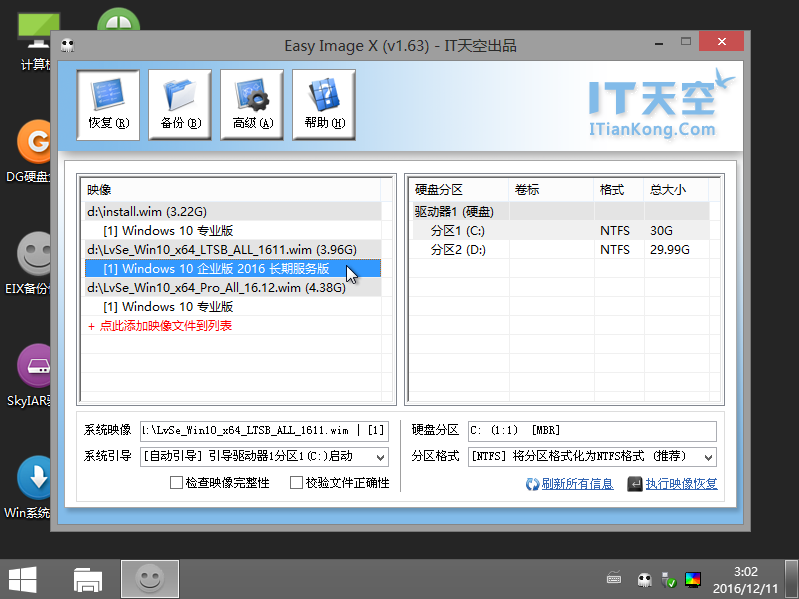This screenshot has width=799, height=599.
Task: Open the 计算机 desktop icon
Action: coord(34,41)
